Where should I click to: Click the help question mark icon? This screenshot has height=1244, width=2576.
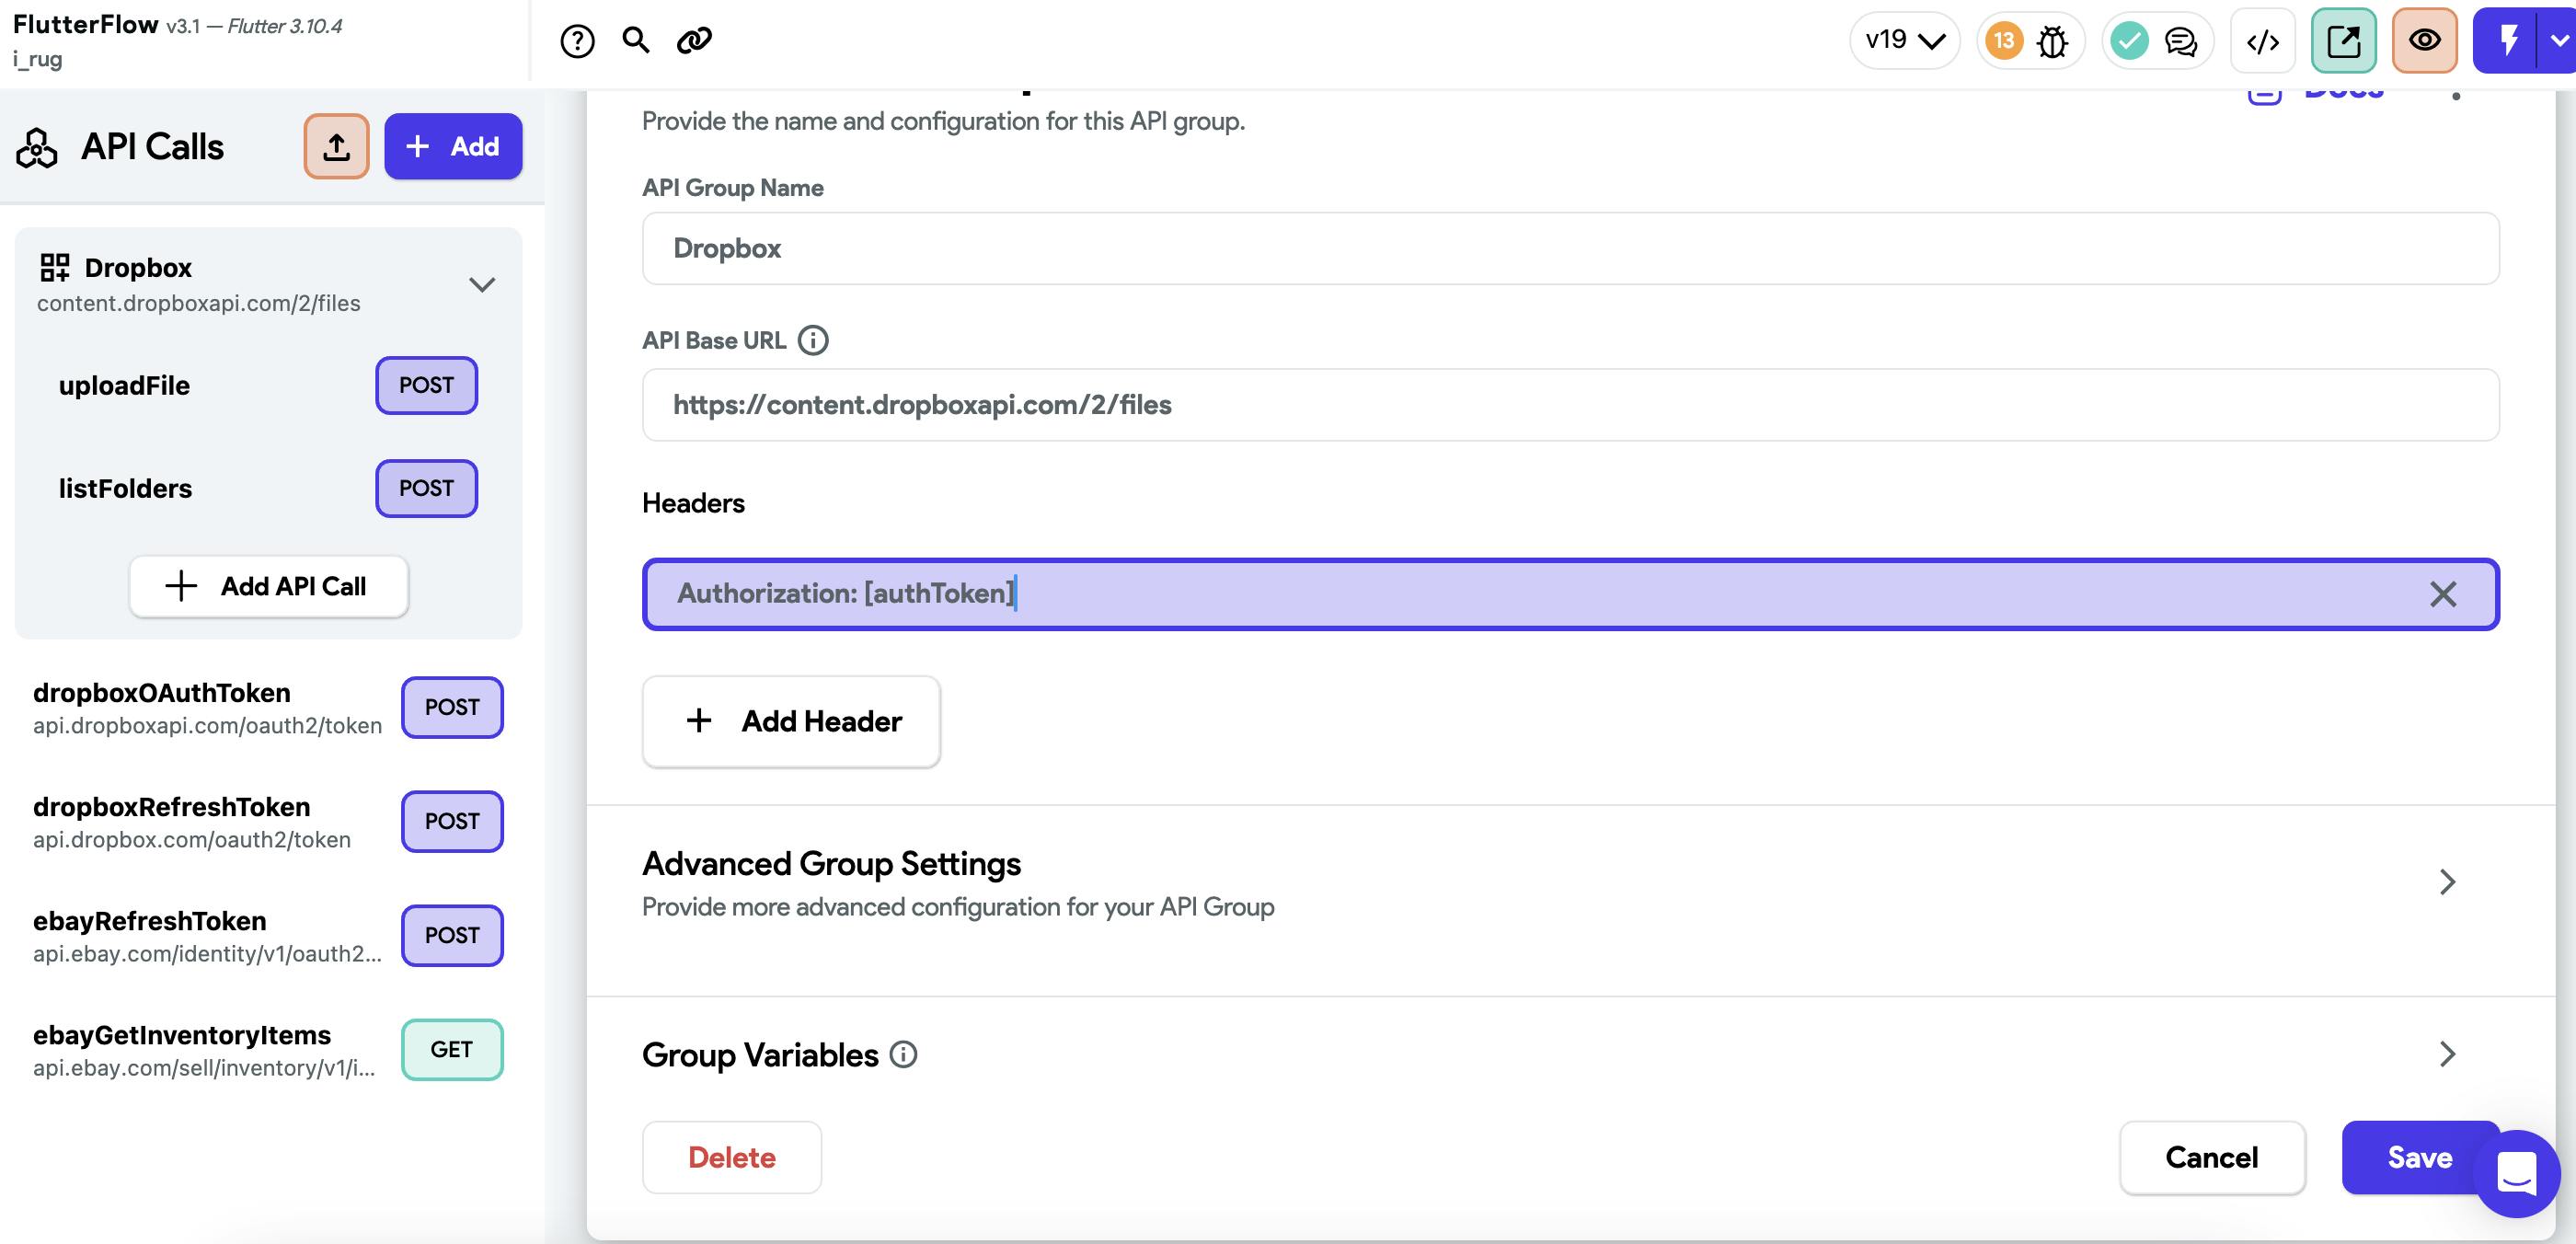577,41
